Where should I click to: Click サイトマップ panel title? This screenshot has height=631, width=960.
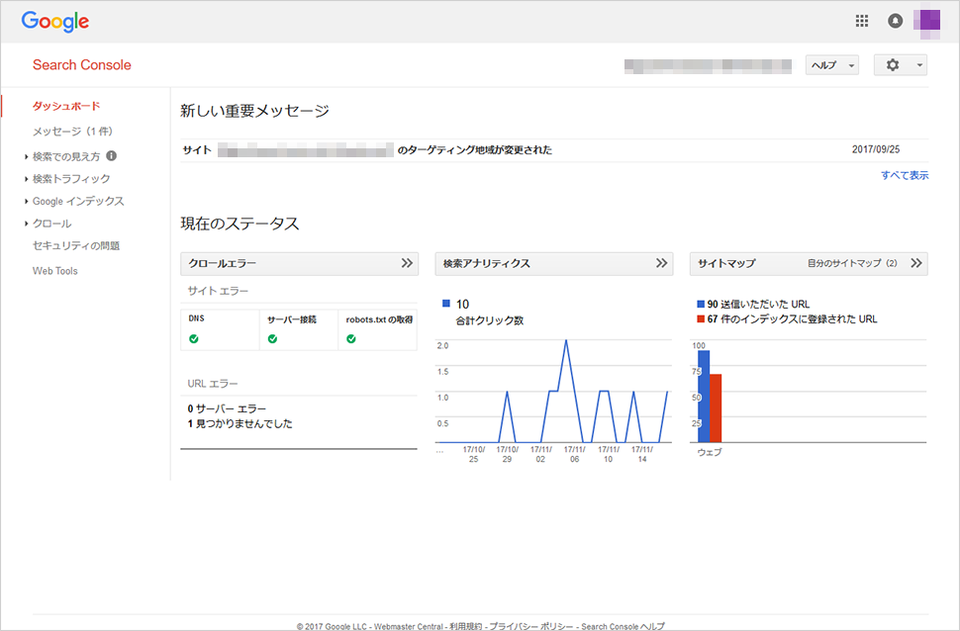727,263
